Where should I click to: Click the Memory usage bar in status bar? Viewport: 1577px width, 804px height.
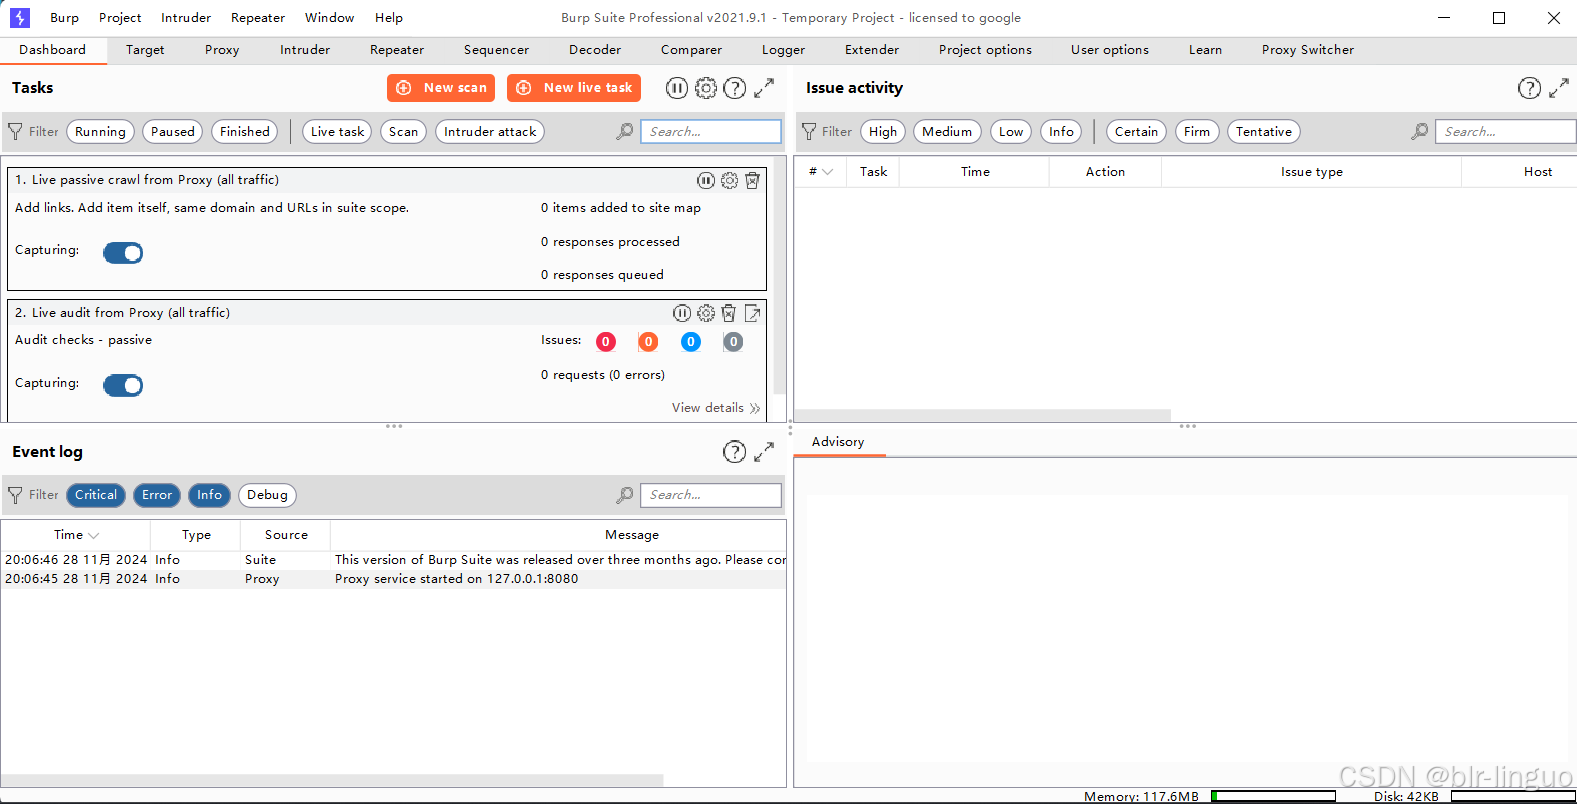1273,797
